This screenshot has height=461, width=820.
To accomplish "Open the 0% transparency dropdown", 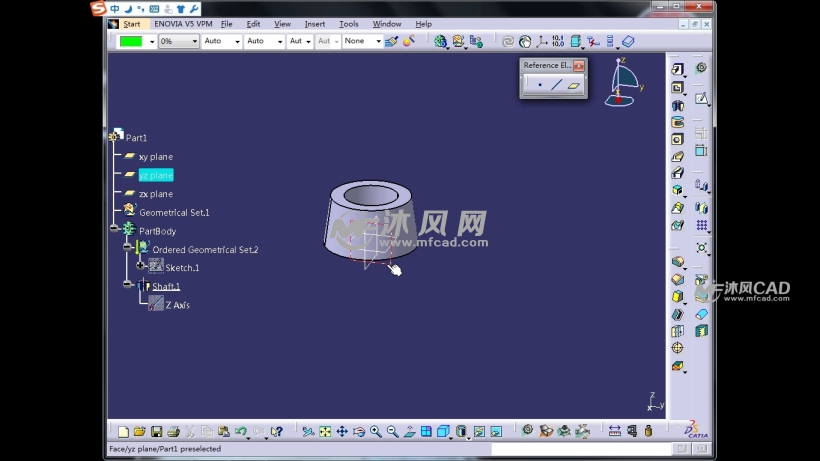I will [x=179, y=41].
